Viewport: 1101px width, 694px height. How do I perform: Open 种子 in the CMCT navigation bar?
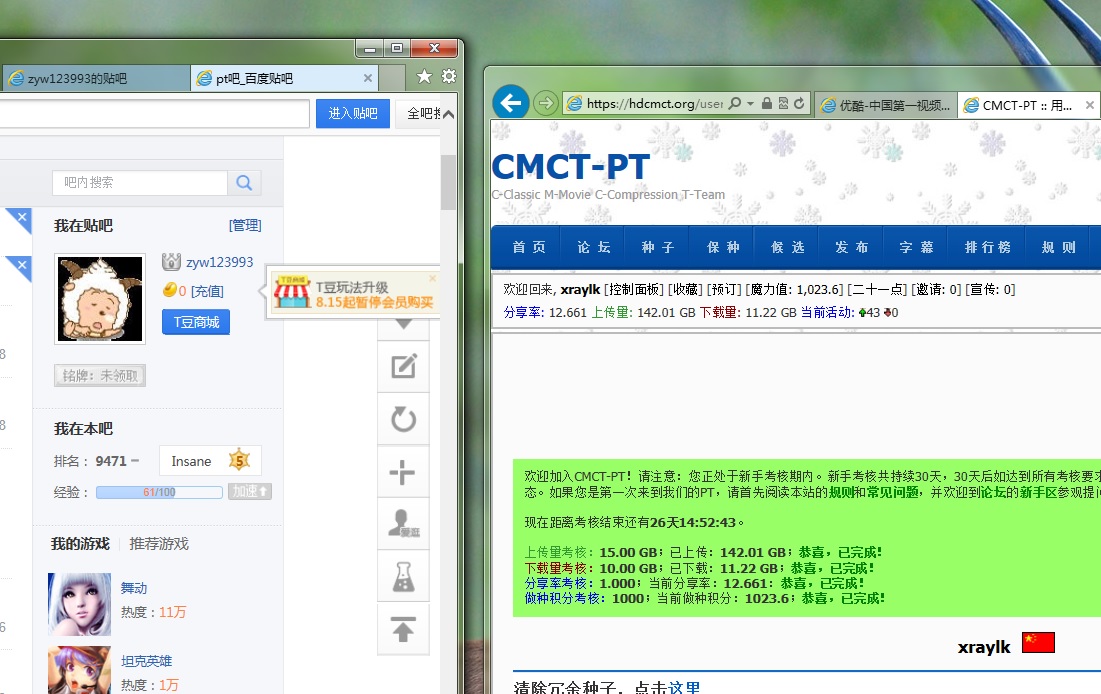657,247
